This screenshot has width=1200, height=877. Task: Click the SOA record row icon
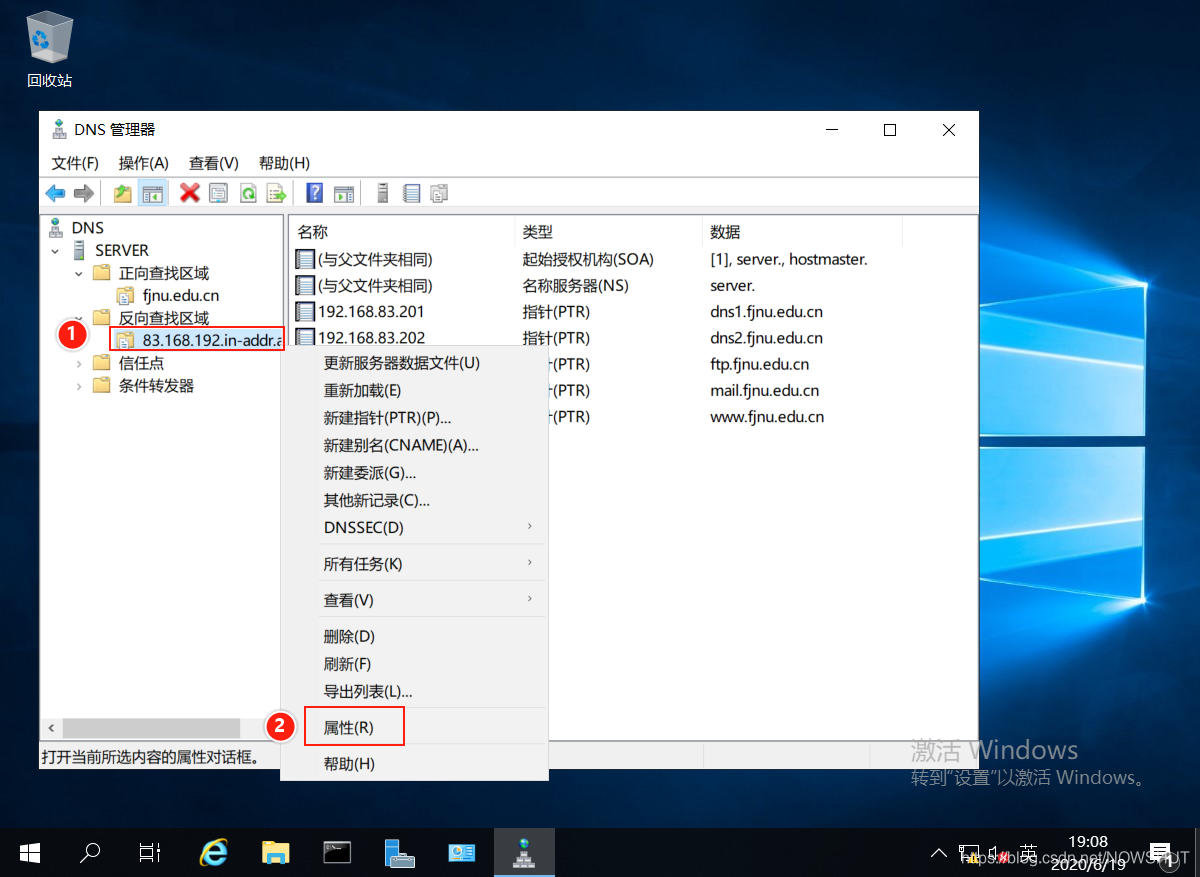click(306, 259)
